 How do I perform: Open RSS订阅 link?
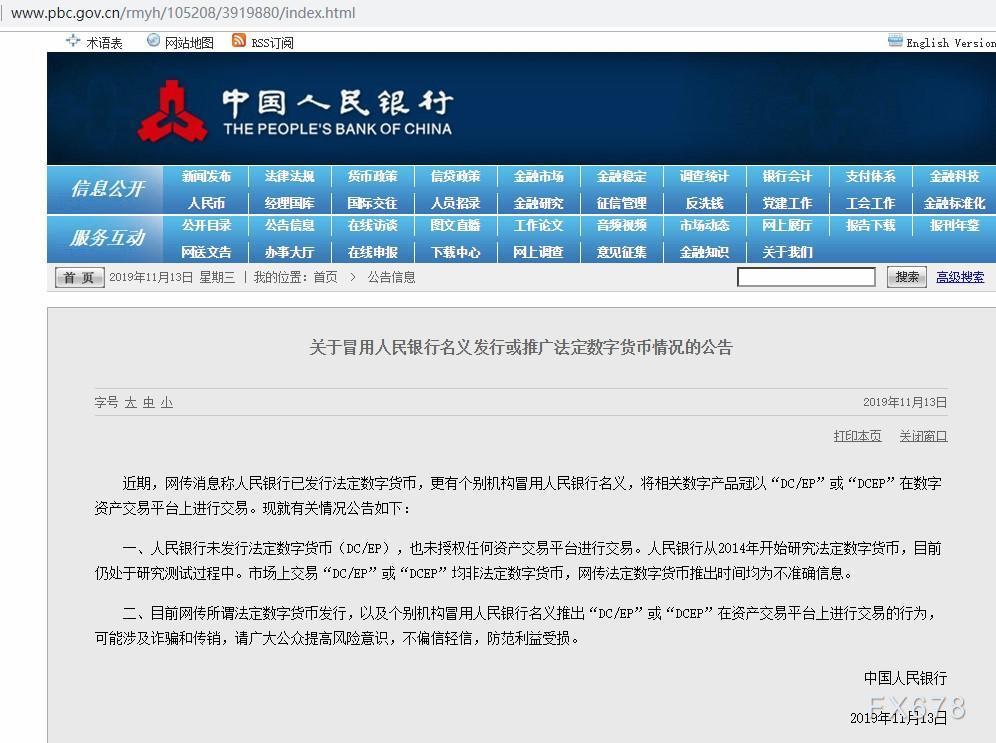[273, 43]
